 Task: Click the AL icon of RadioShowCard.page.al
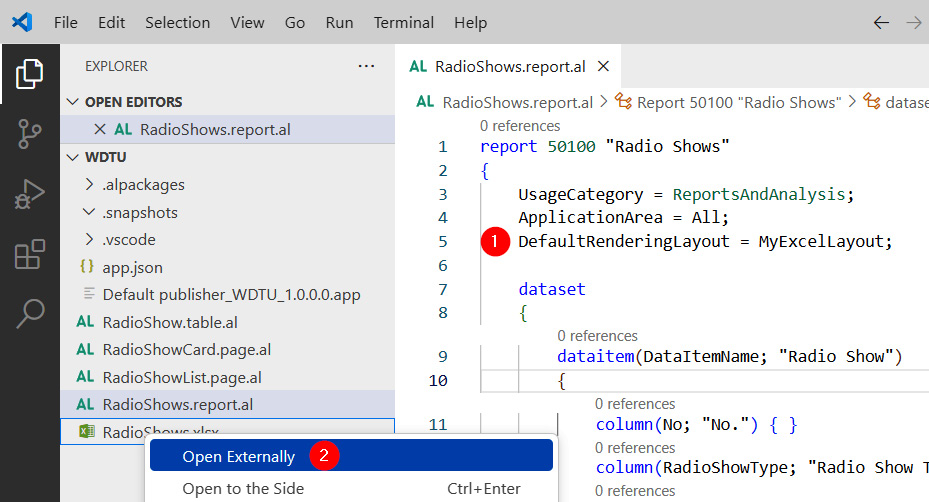coord(85,349)
